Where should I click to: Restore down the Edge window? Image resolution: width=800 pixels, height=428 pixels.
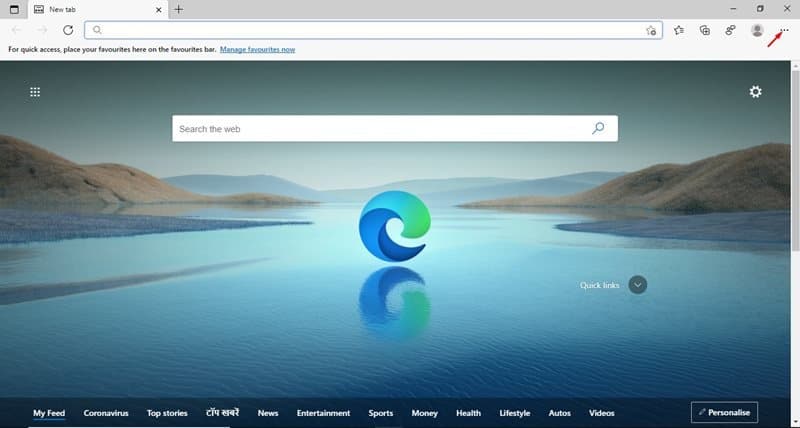[760, 9]
